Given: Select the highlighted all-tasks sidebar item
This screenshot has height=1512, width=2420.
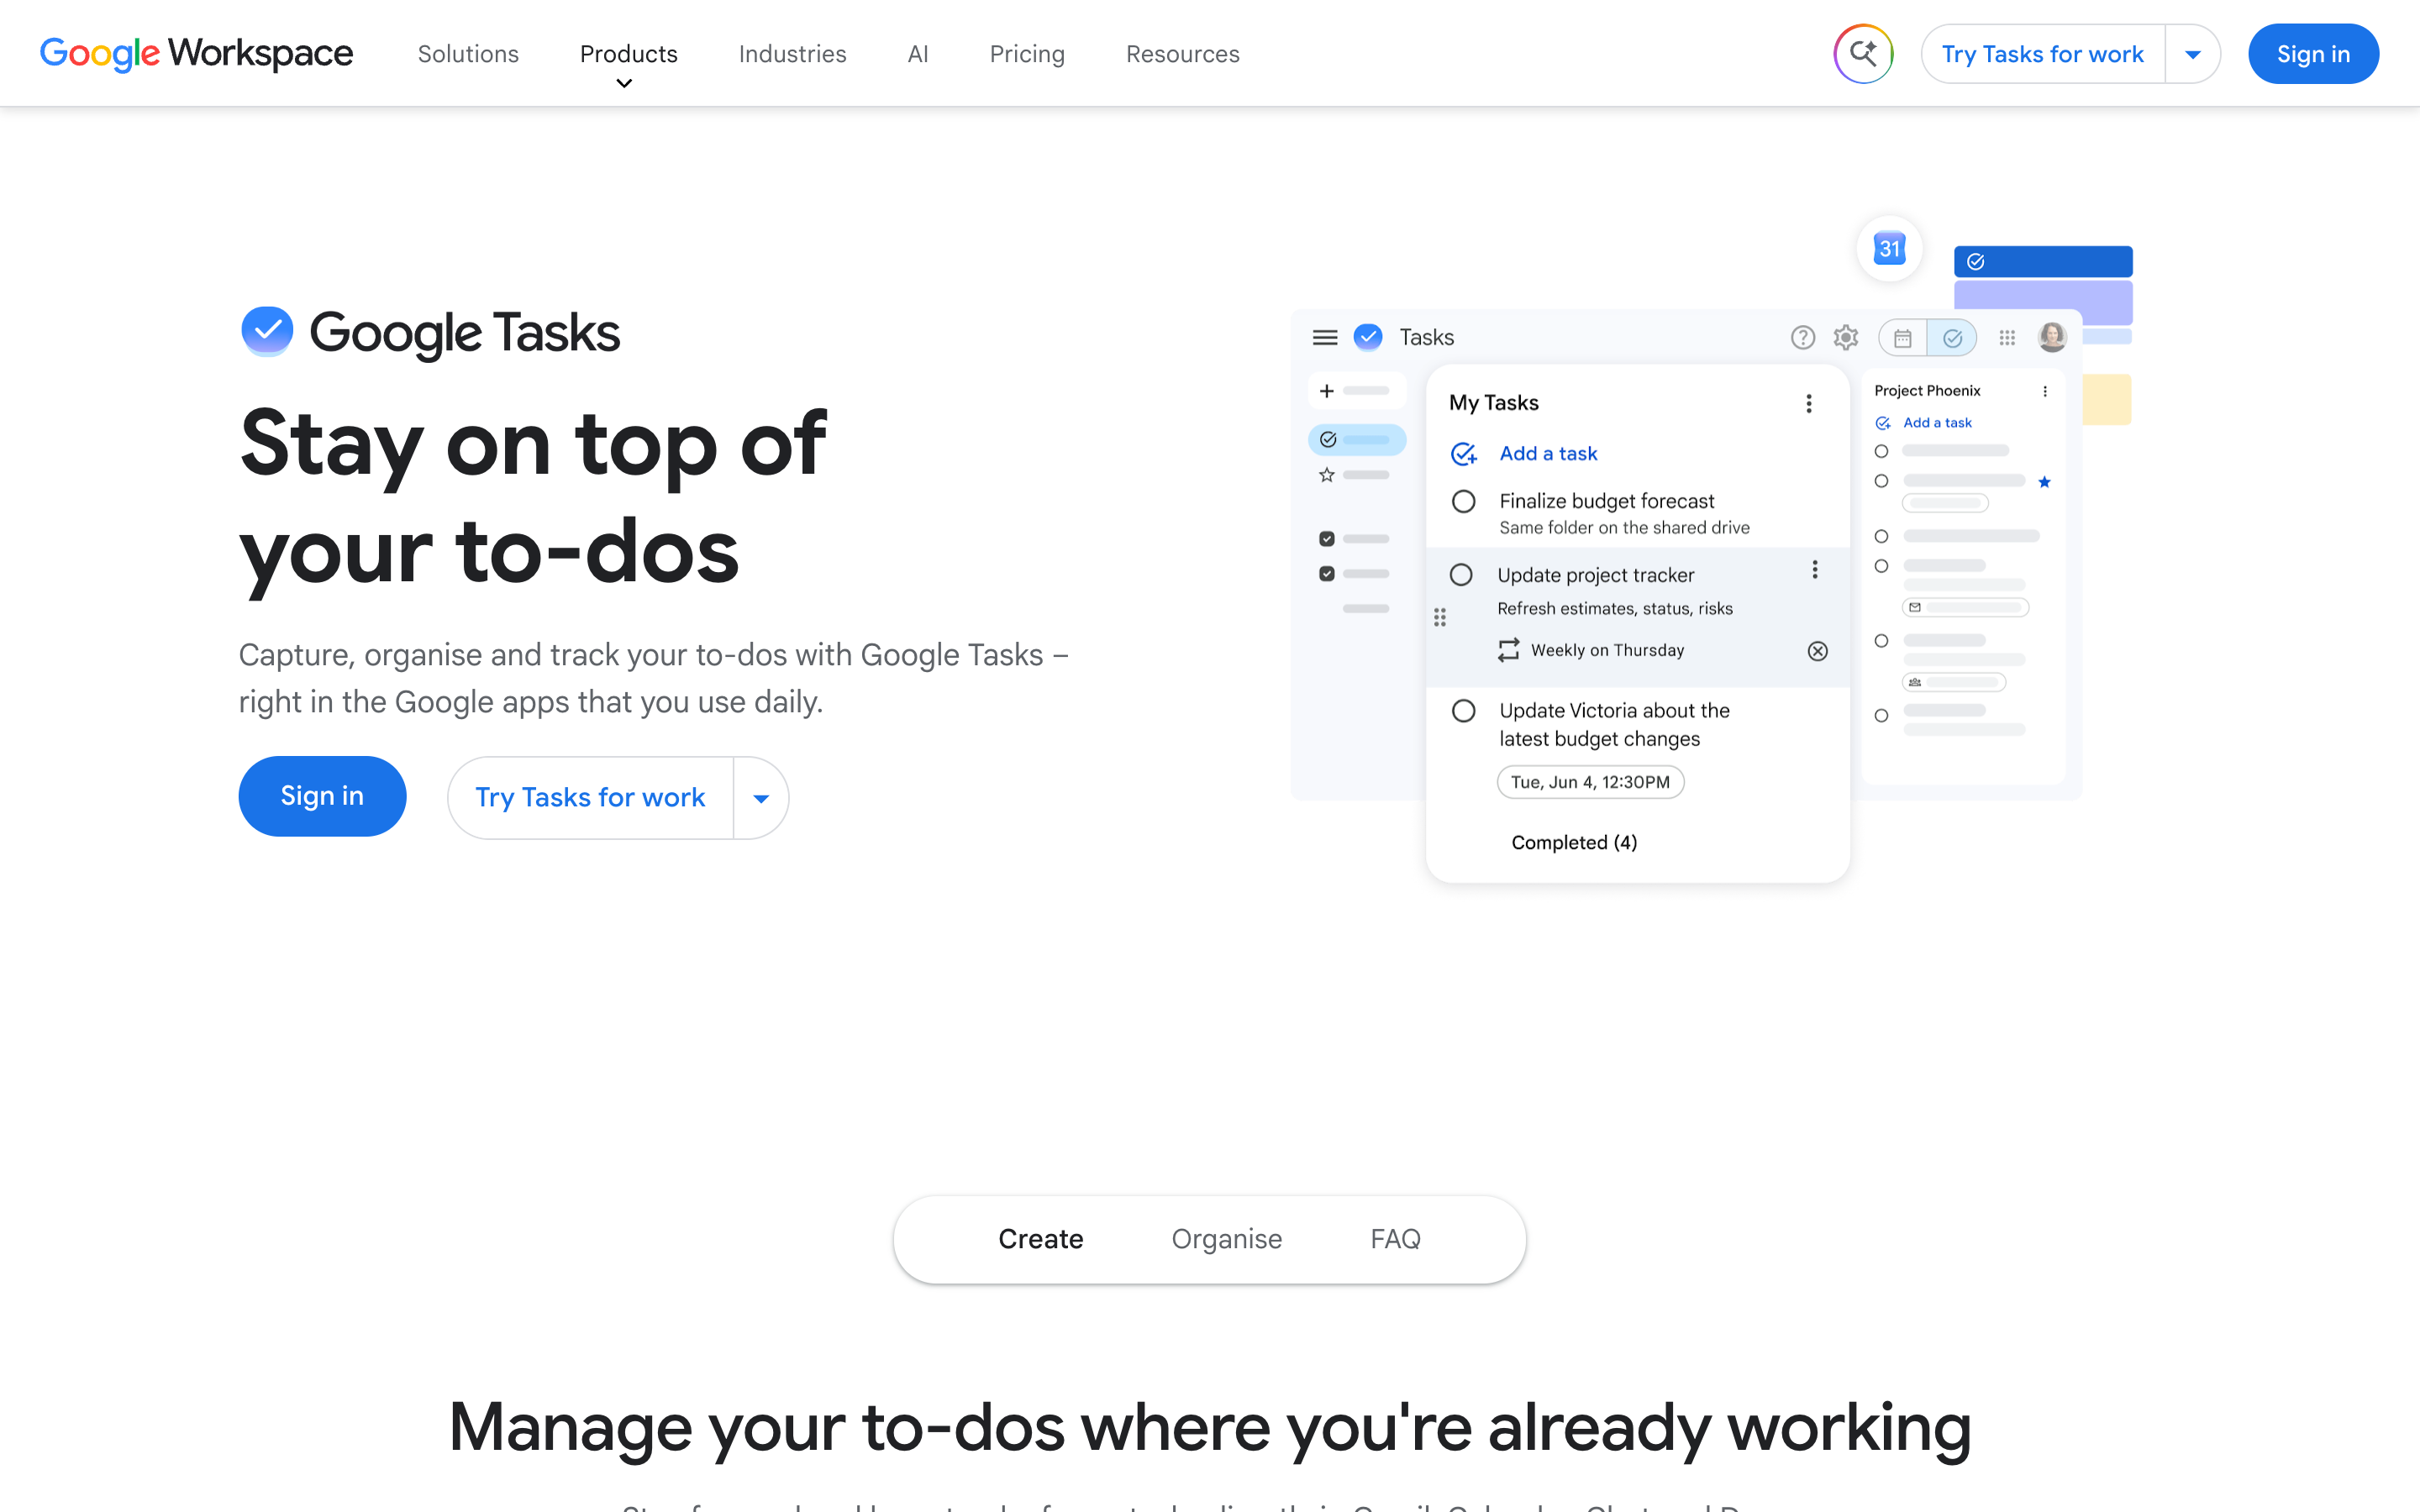Looking at the screenshot, I should [1357, 439].
